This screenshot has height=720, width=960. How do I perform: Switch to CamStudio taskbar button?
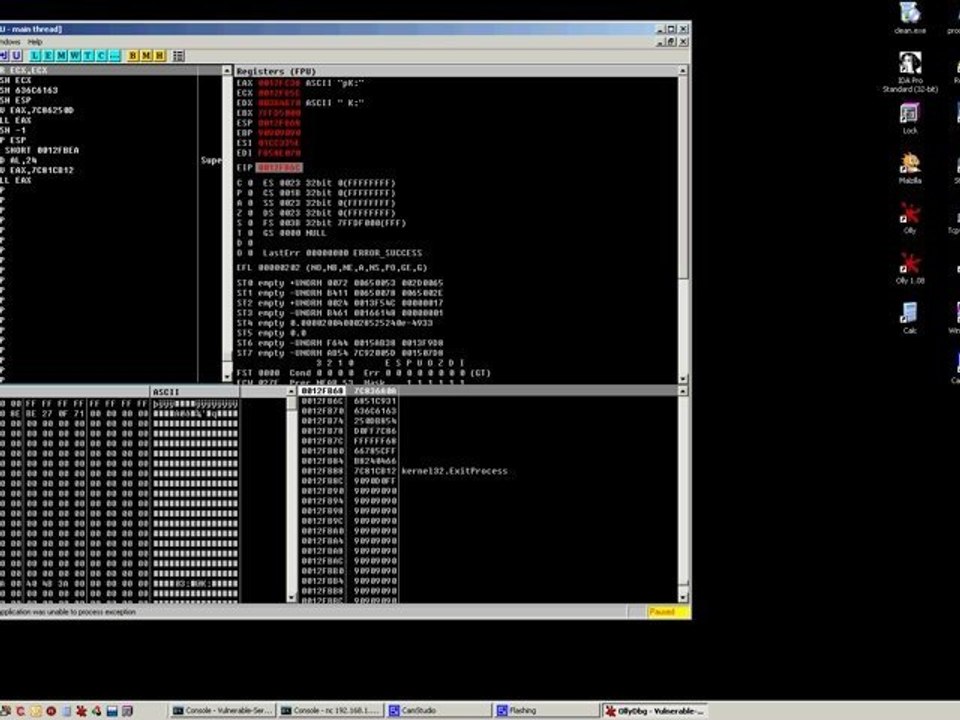point(439,710)
